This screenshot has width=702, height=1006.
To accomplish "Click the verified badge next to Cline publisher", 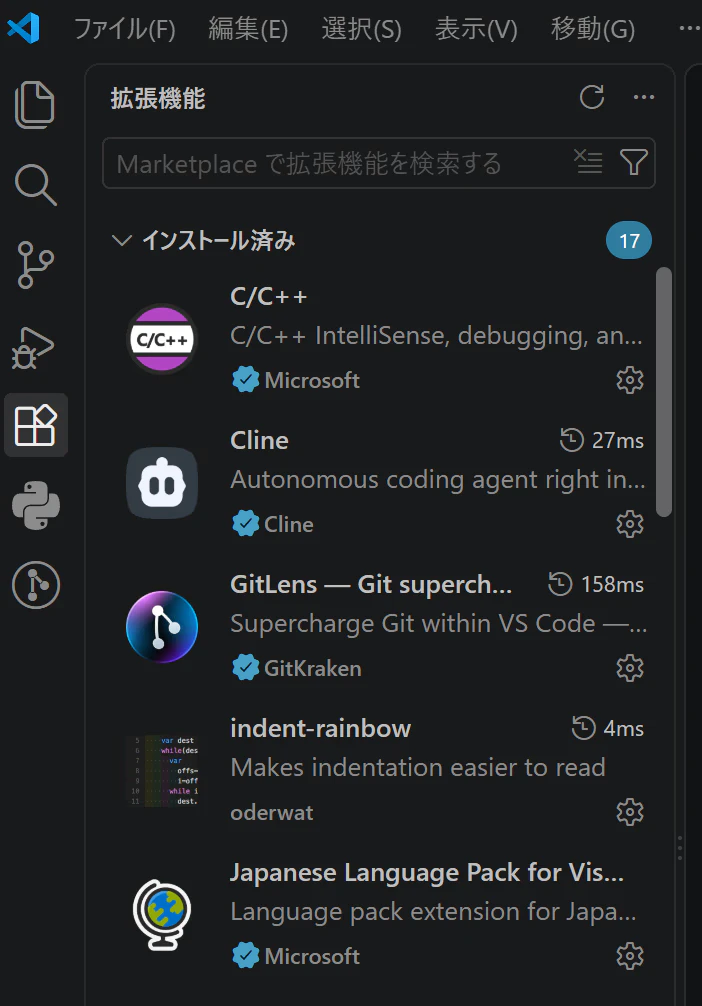I will (x=245, y=524).
